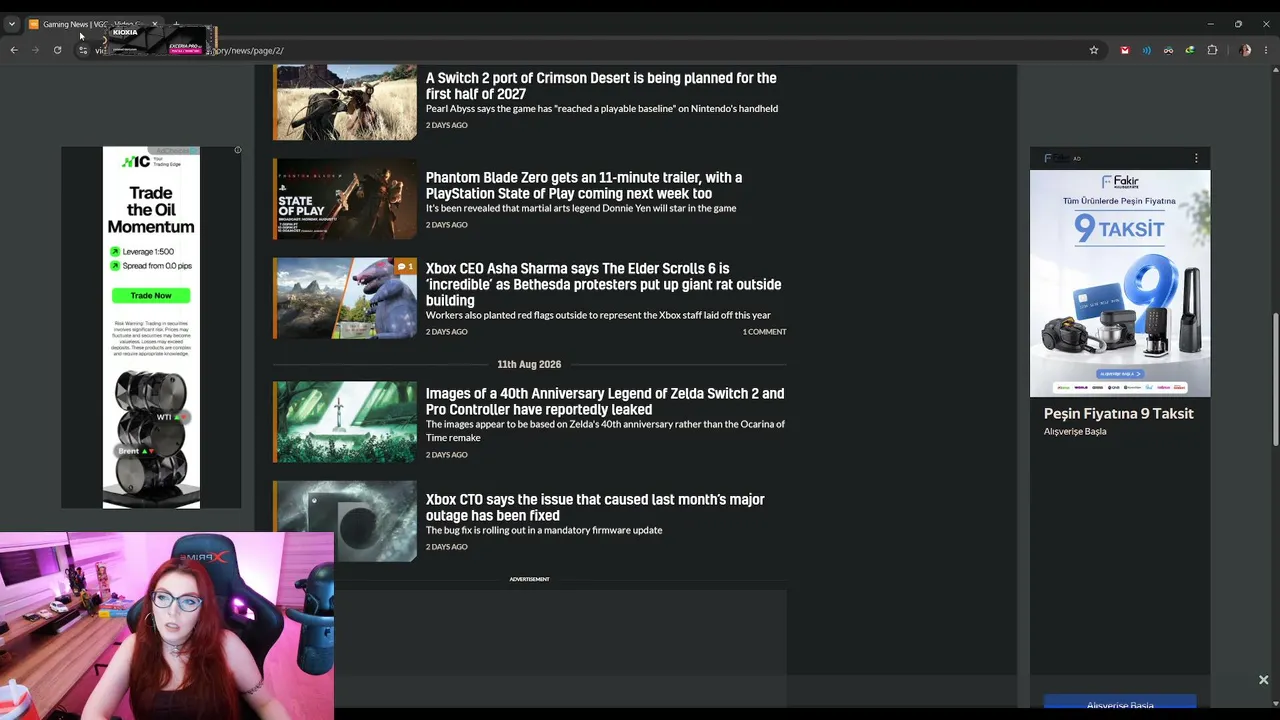
Task: Open the Extensions puzzle piece menu
Action: pos(1212,50)
